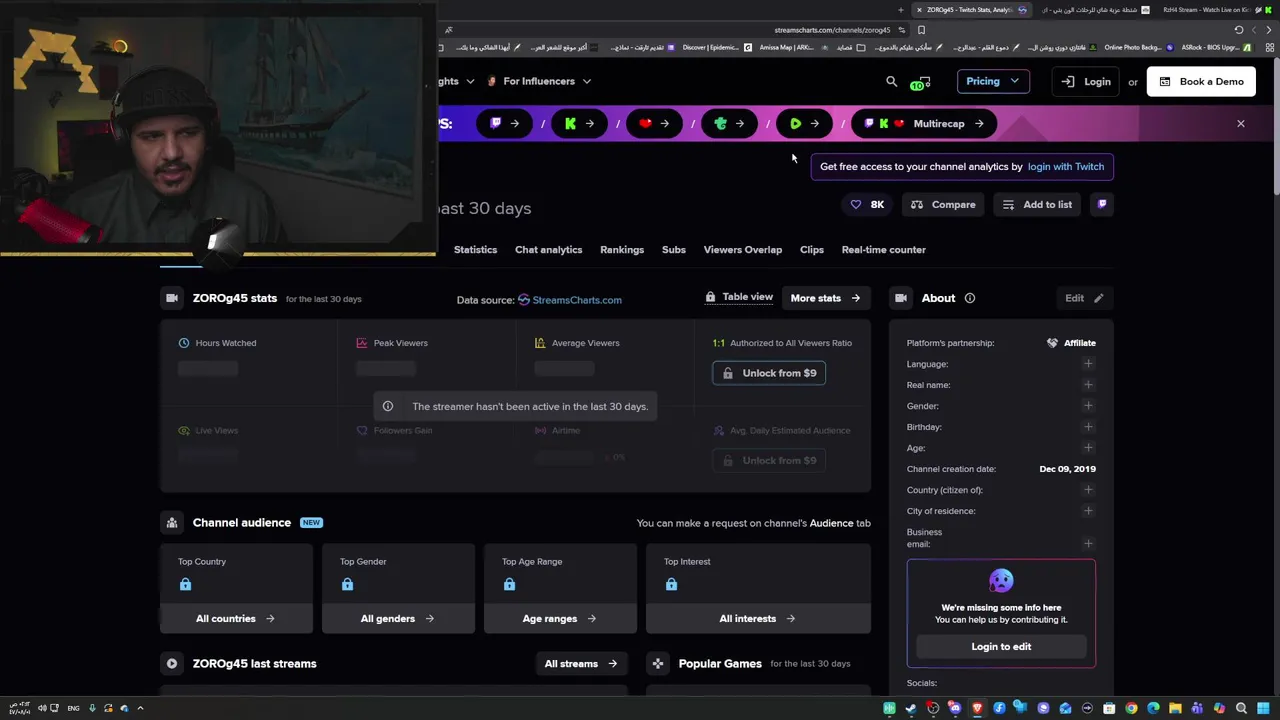The image size is (1280, 720).
Task: Open Age ranges audience link
Action: [559, 619]
